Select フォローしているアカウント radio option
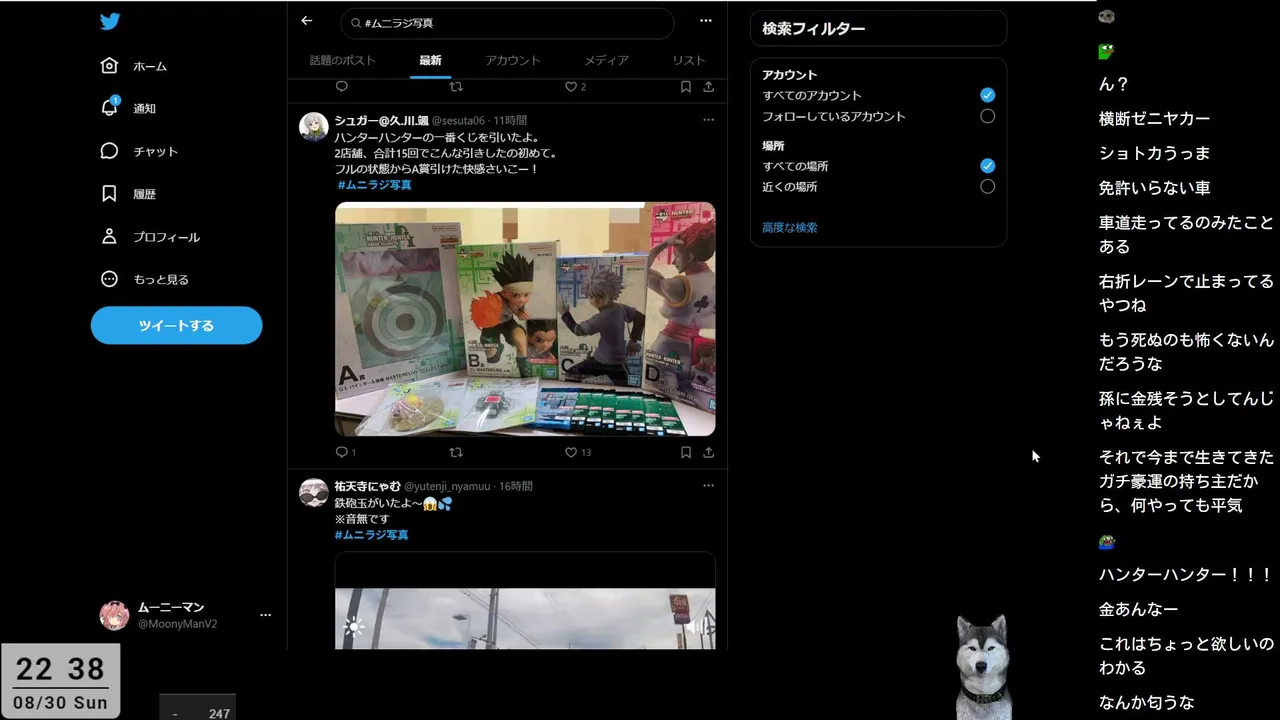The image size is (1280, 720). pyautogui.click(x=987, y=116)
